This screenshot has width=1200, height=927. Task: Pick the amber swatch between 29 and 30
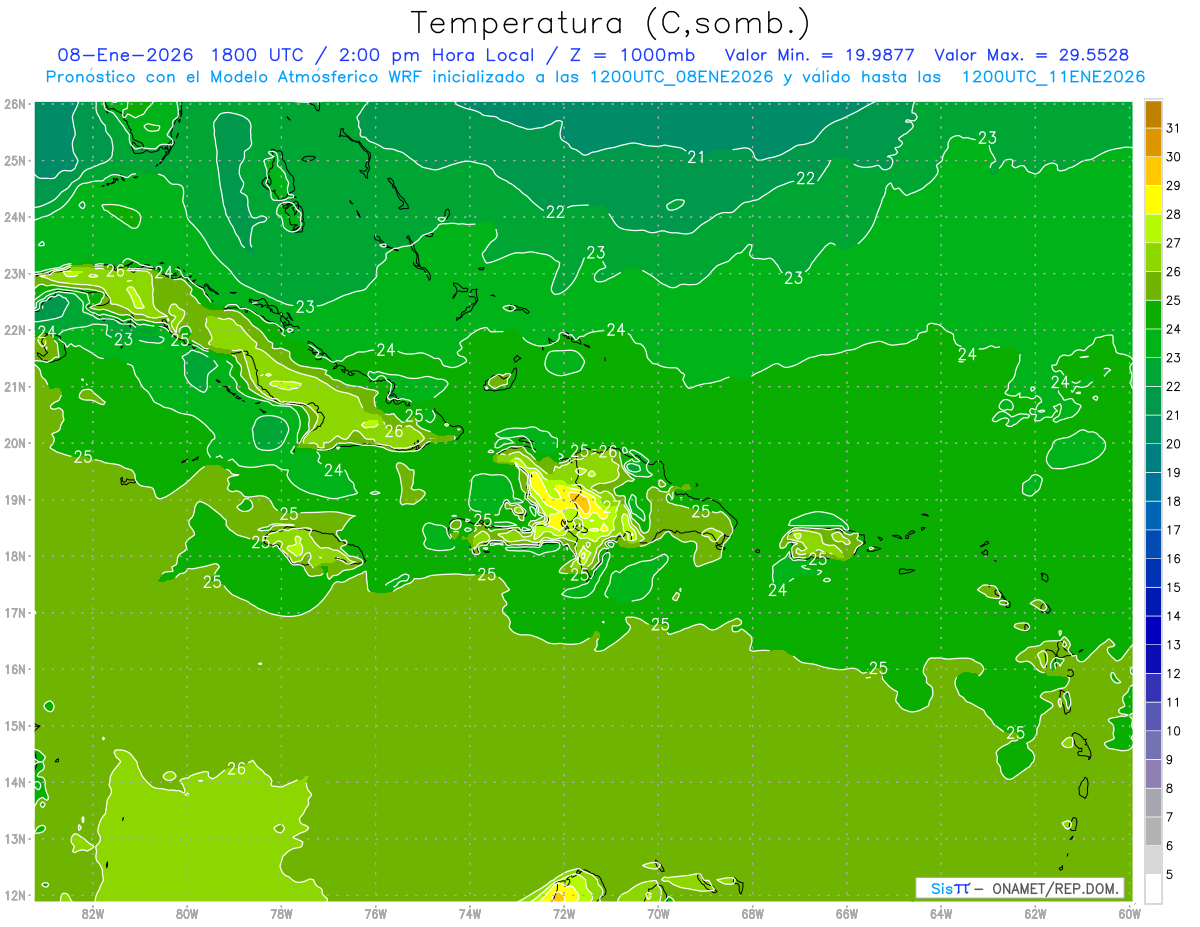click(x=1153, y=172)
